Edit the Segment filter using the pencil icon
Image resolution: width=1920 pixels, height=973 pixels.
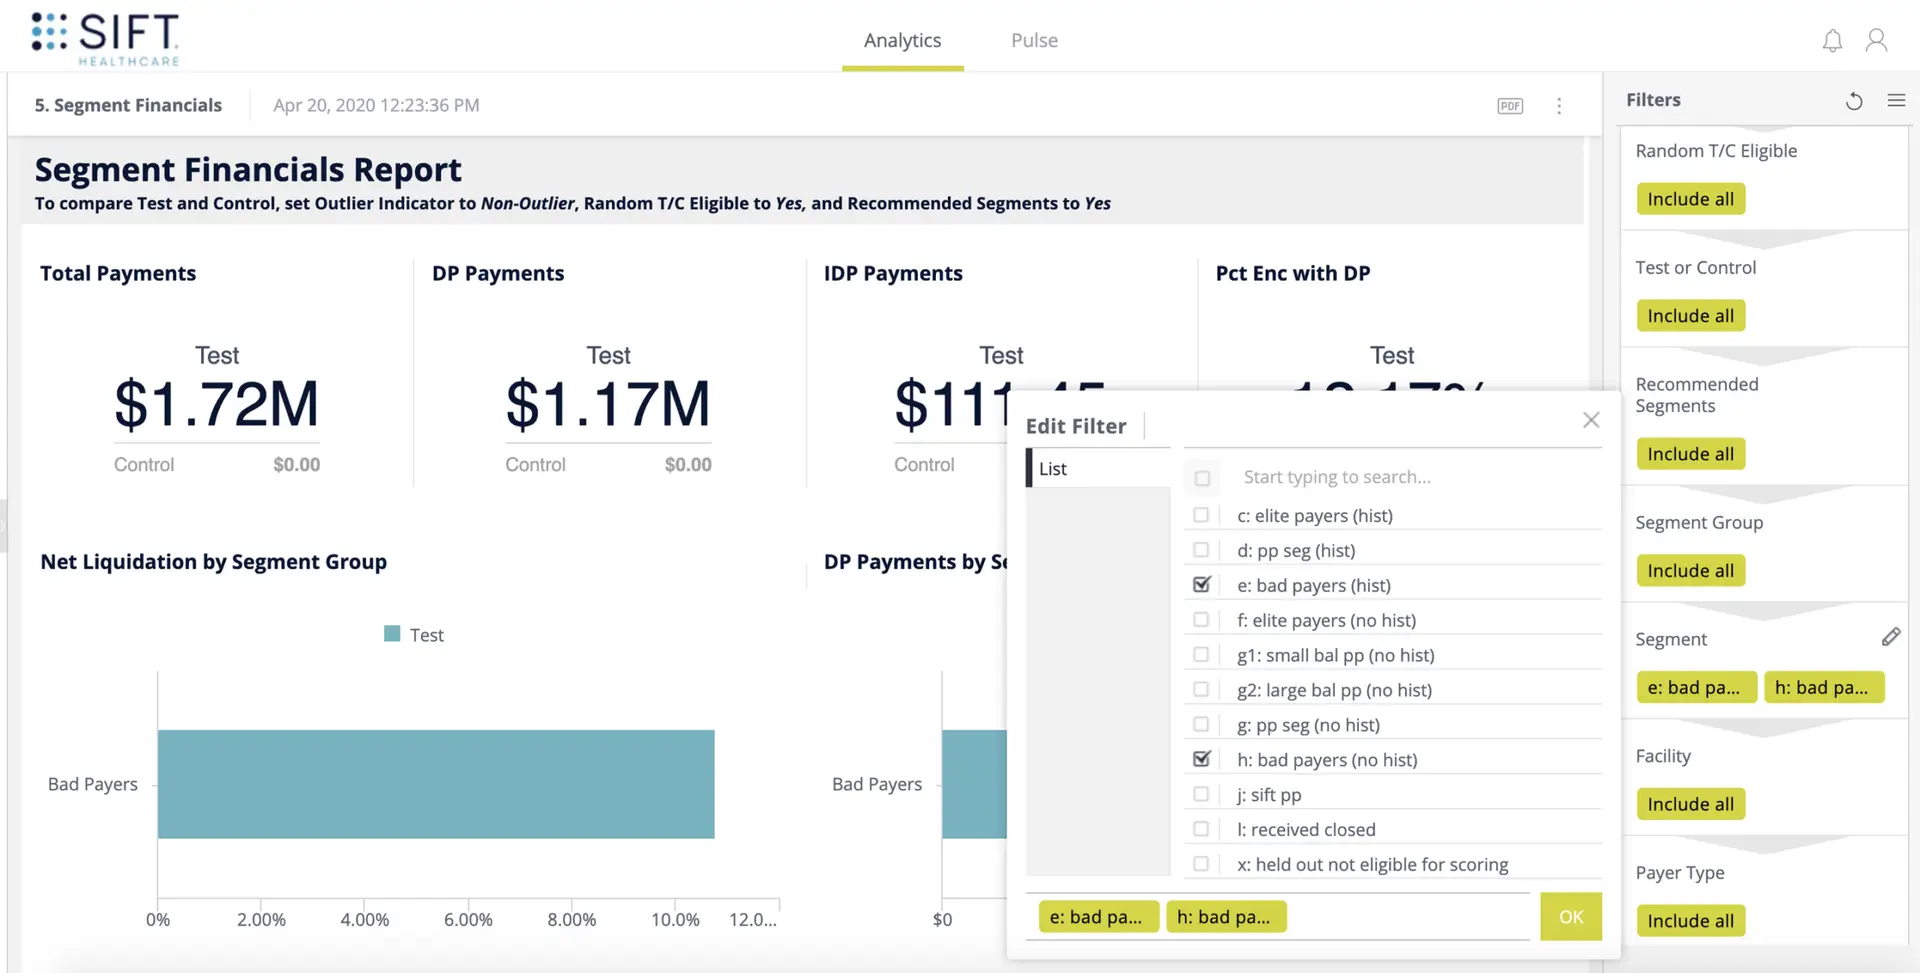tap(1893, 636)
